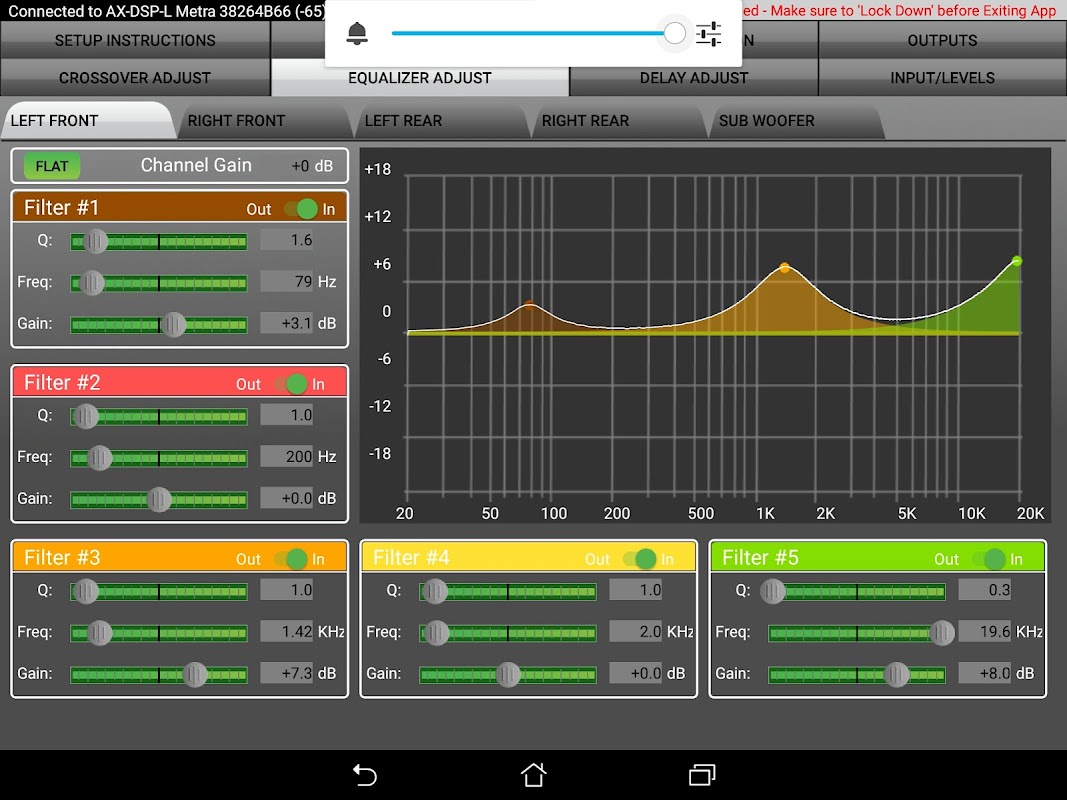This screenshot has height=800, width=1067.
Task: Tap the notification bell icon
Action: point(357,34)
